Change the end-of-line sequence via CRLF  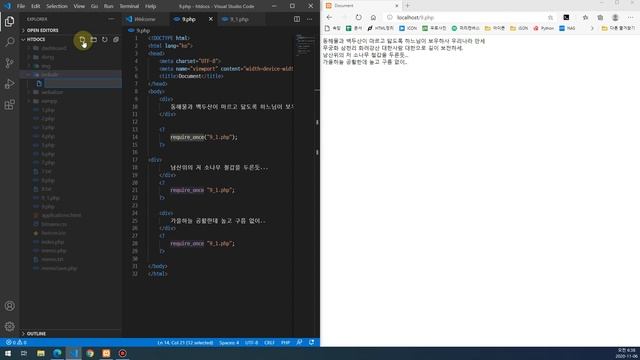pos(269,342)
